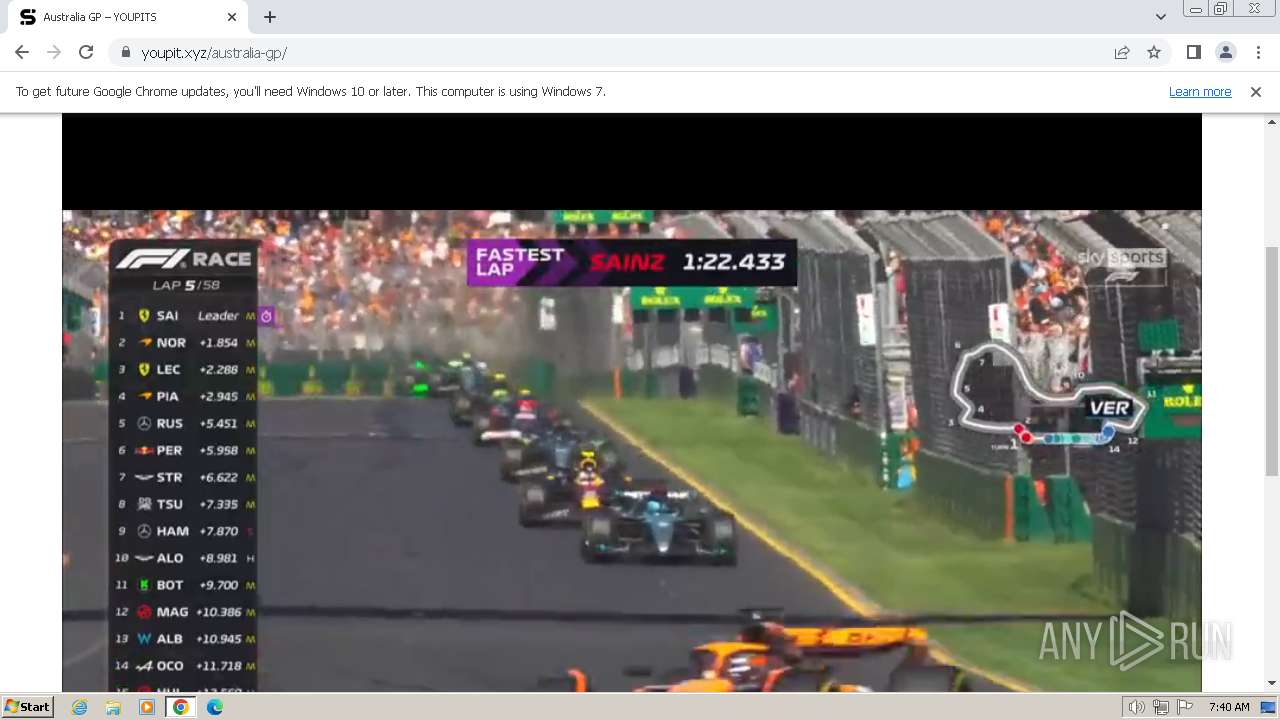Click the 1:22.433 lap time

point(734,262)
